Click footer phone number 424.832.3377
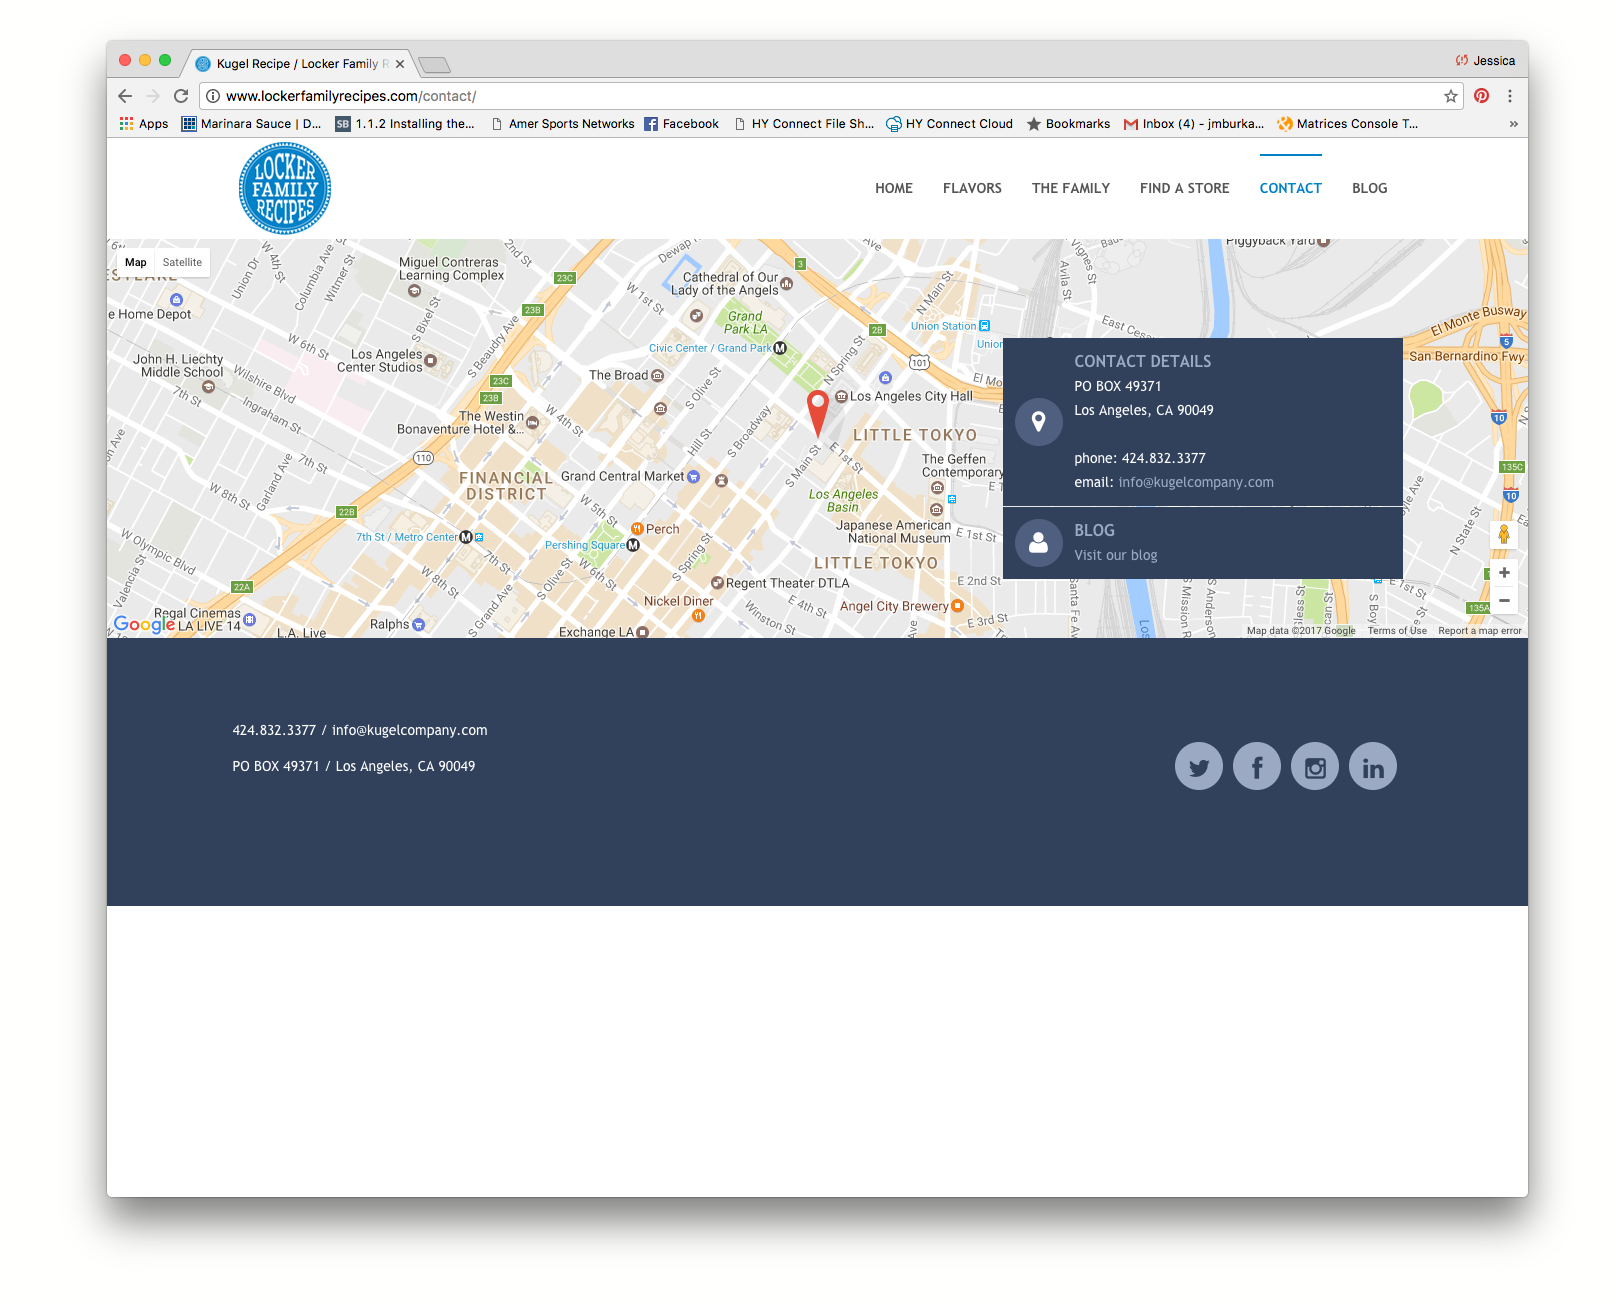Viewport: 1616px width, 1304px height. click(x=274, y=730)
